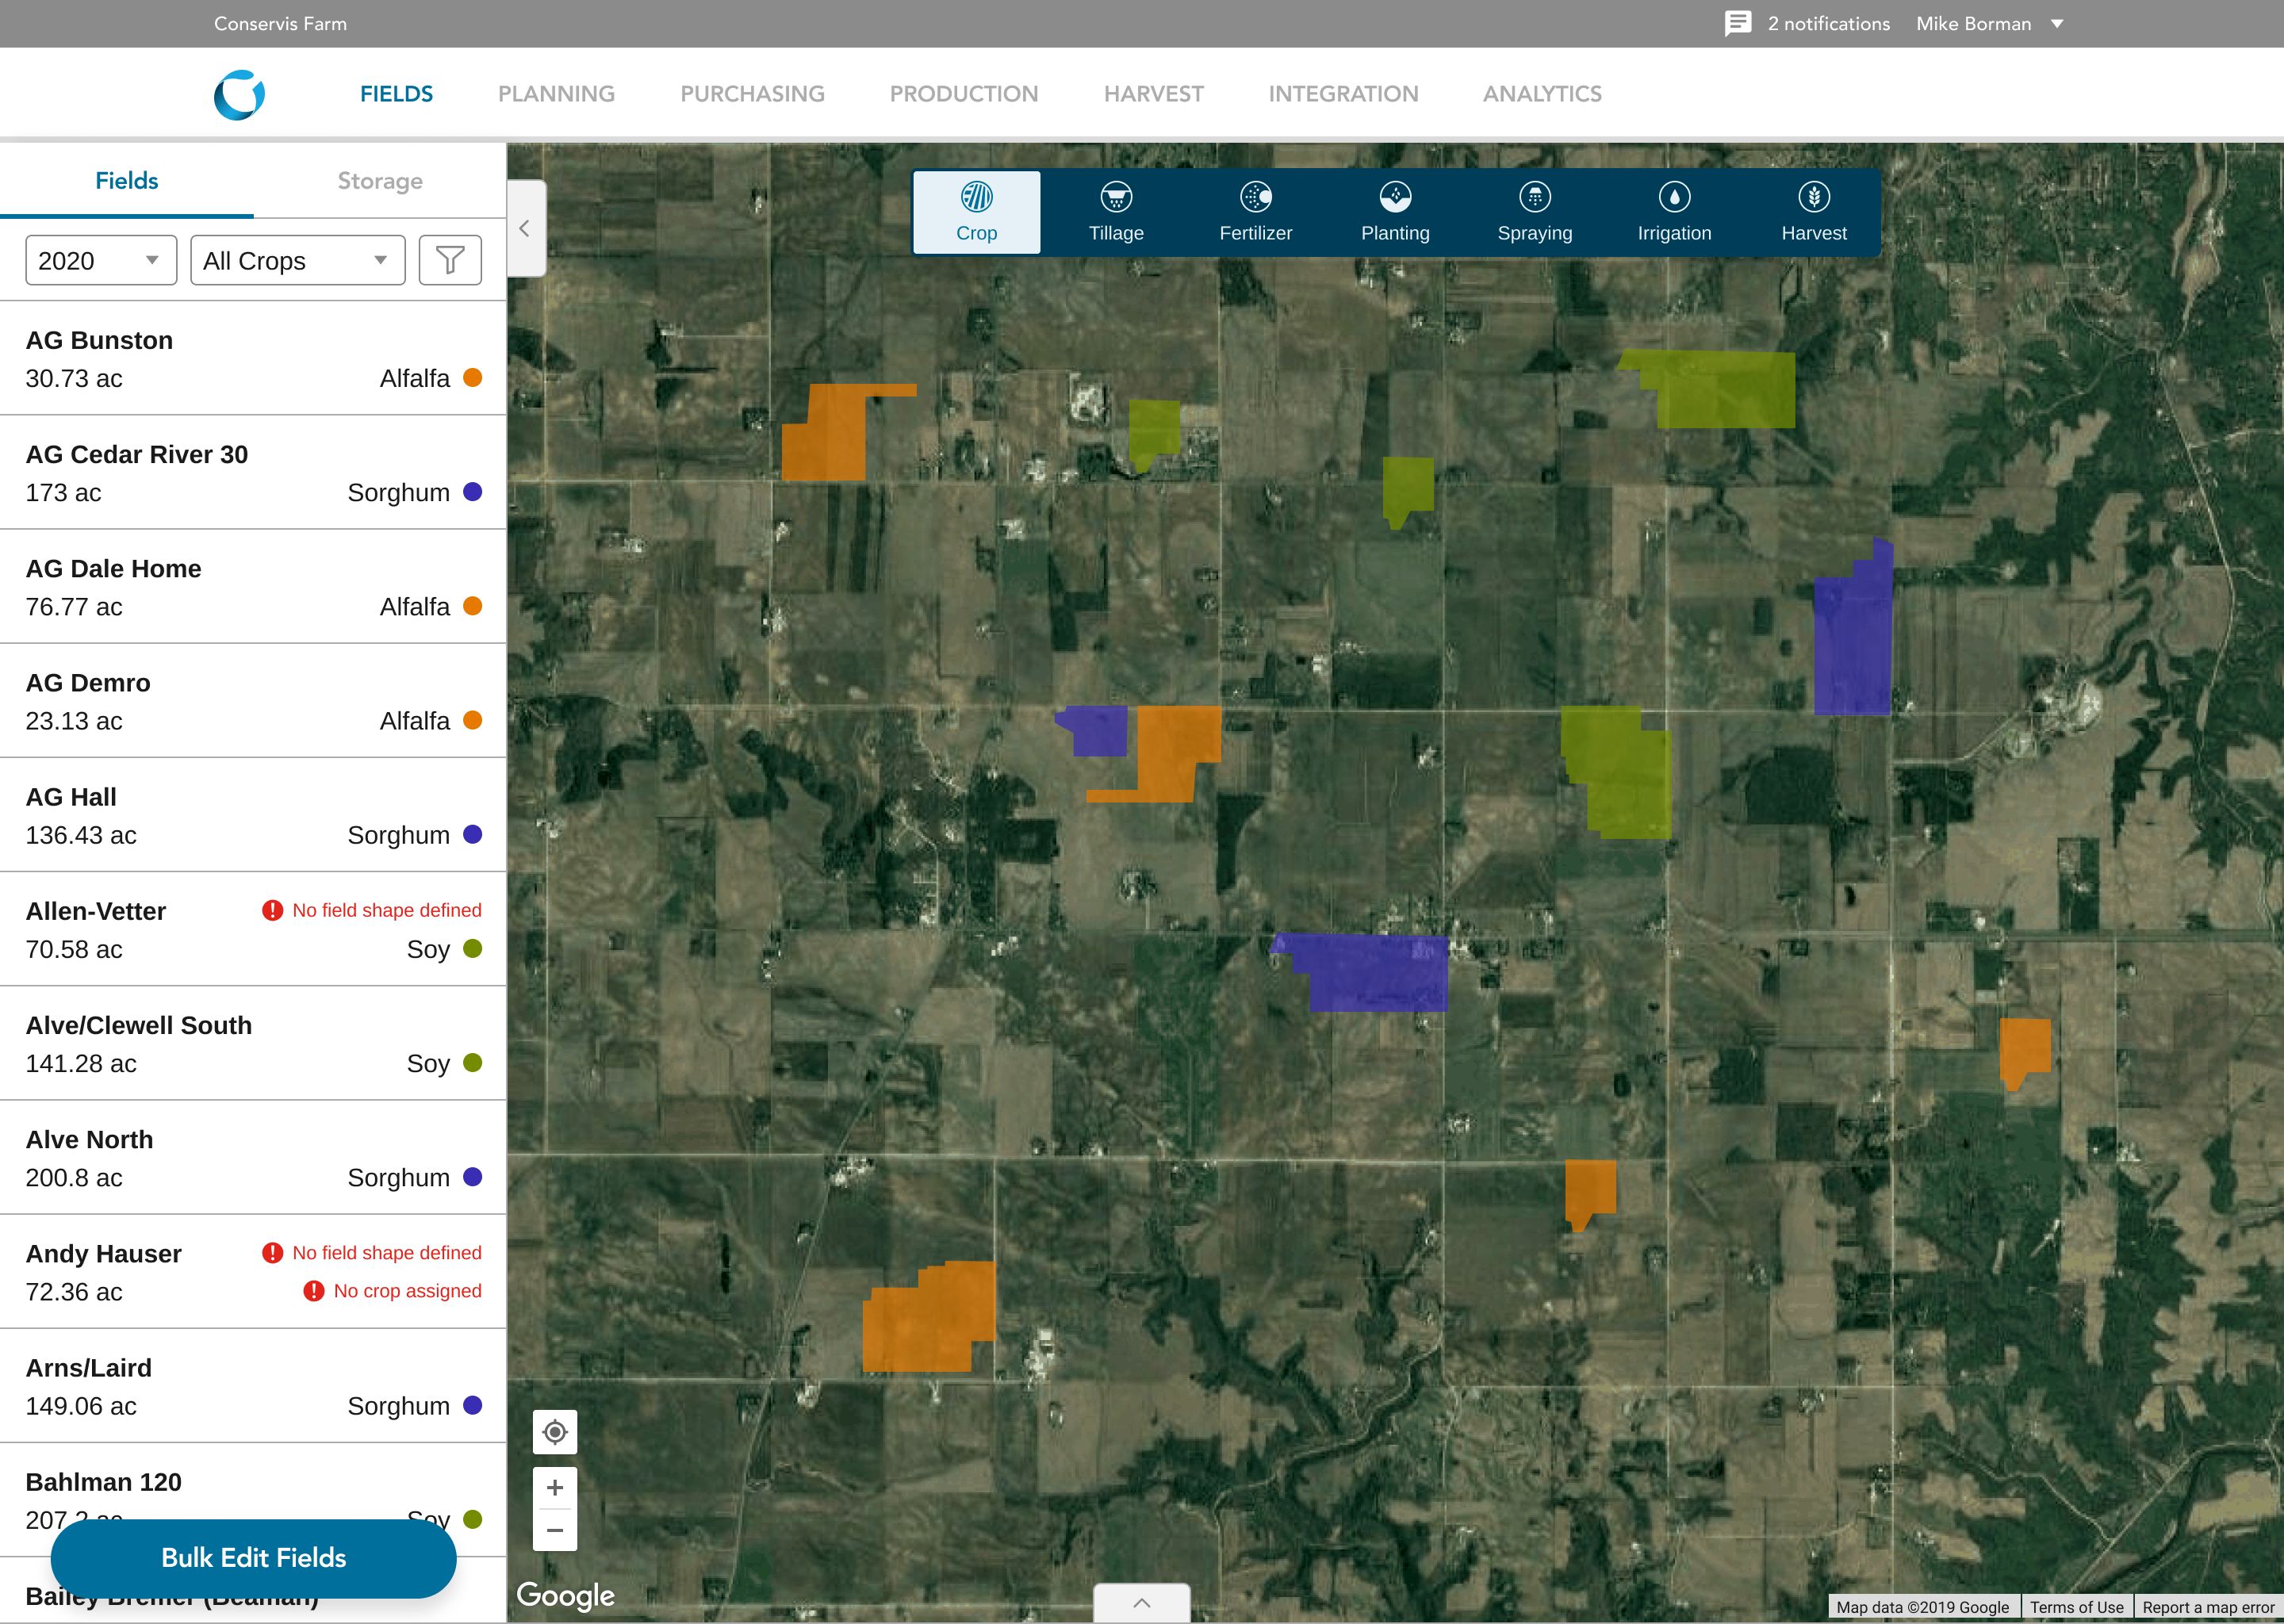Select the AG Hall field row

tap(253, 815)
